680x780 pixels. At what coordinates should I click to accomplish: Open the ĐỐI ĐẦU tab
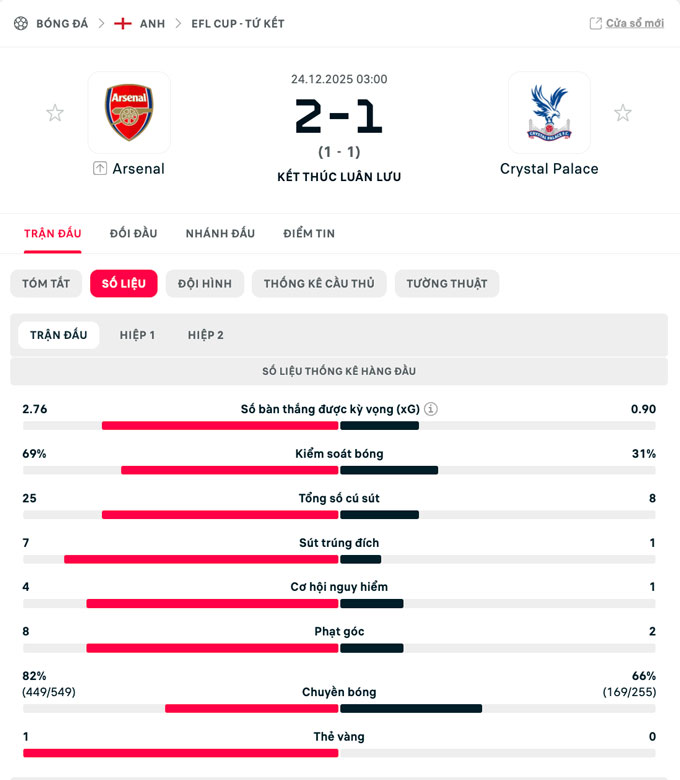click(x=133, y=233)
